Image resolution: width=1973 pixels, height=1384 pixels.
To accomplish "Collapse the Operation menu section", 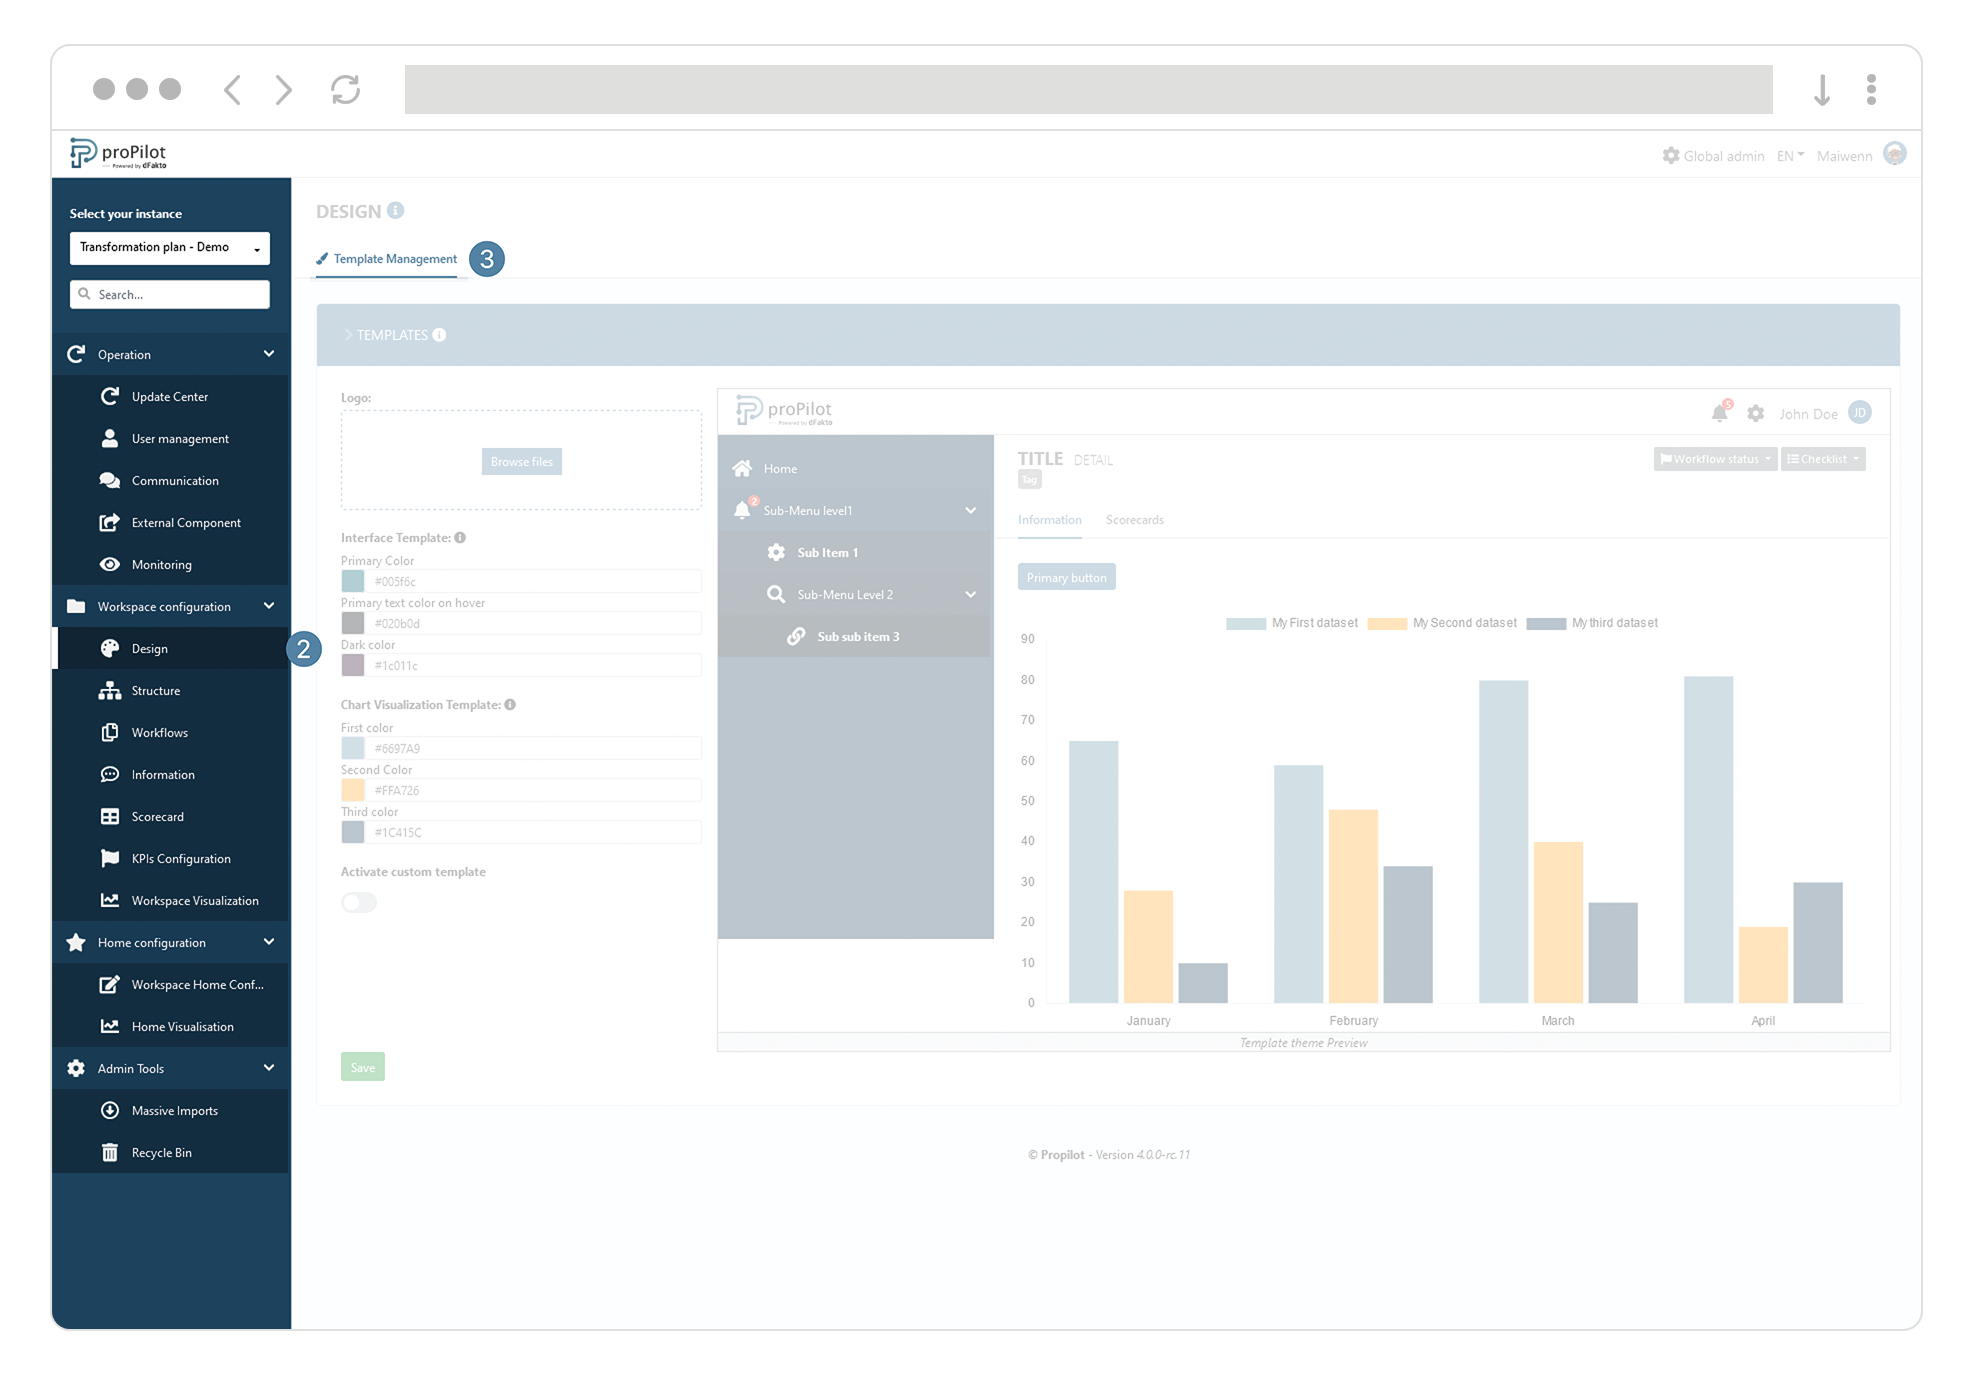I will point(268,354).
